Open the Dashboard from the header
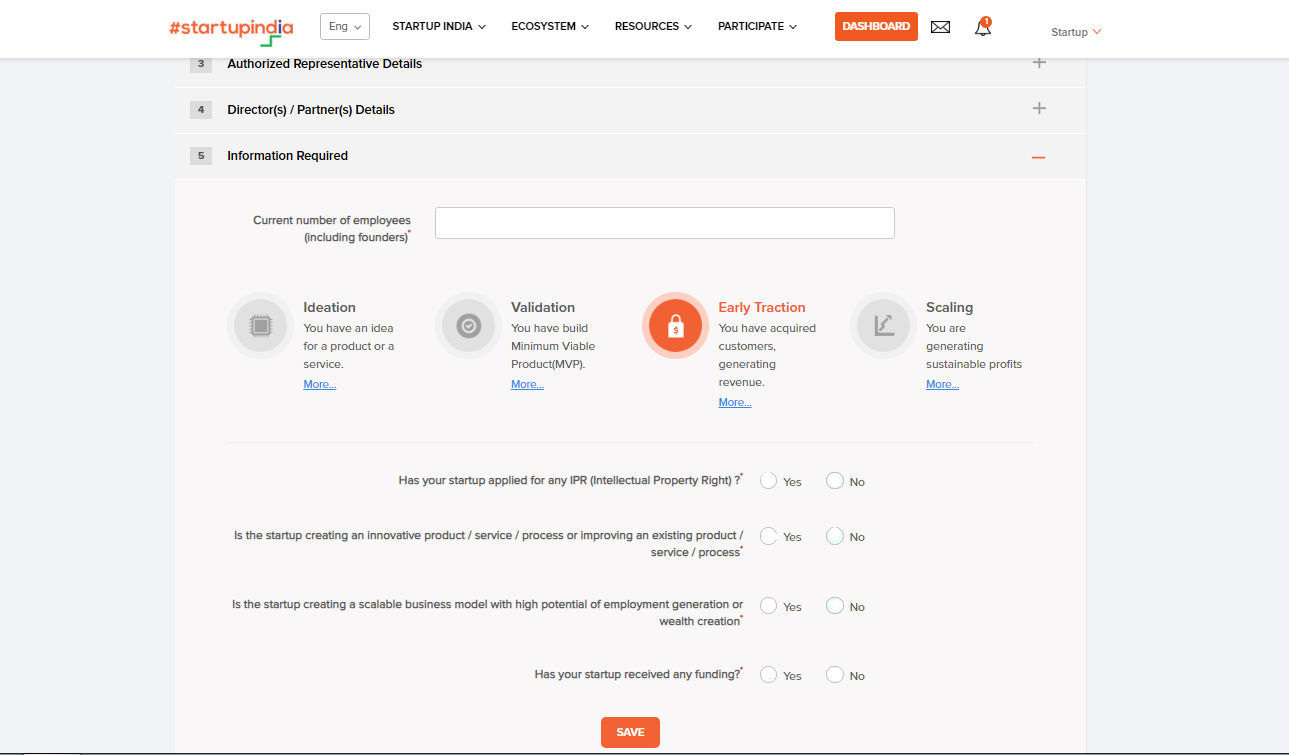This screenshot has width=1289, height=755. coord(875,26)
